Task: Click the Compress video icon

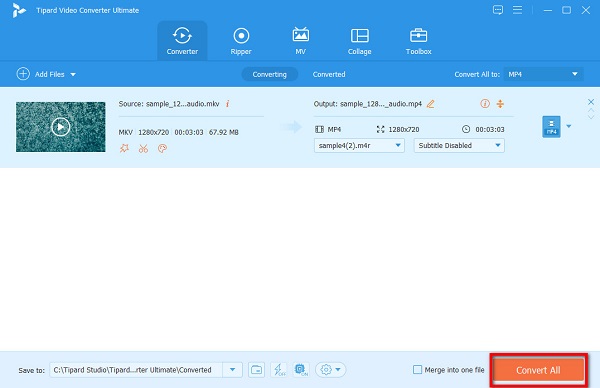Action: click(500, 104)
